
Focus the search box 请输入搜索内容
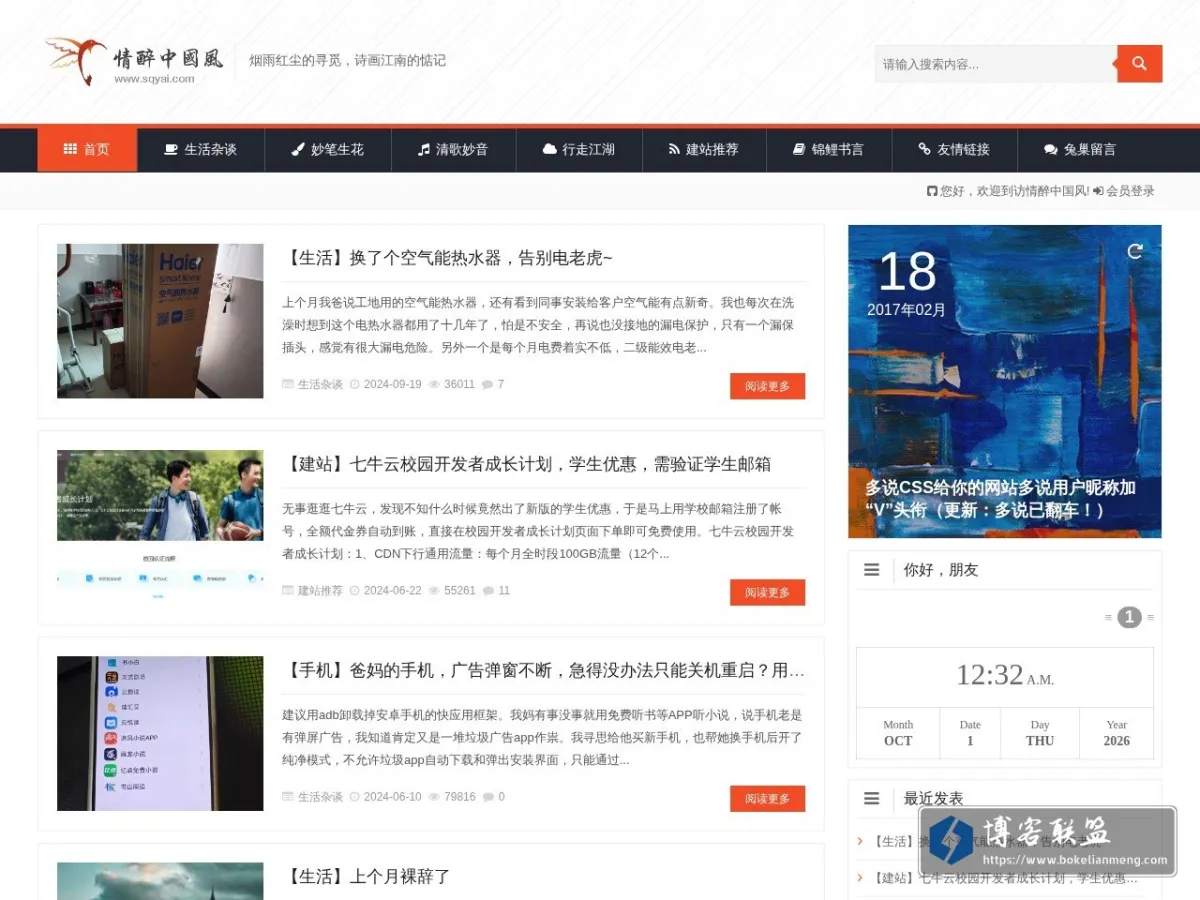[x=996, y=64]
